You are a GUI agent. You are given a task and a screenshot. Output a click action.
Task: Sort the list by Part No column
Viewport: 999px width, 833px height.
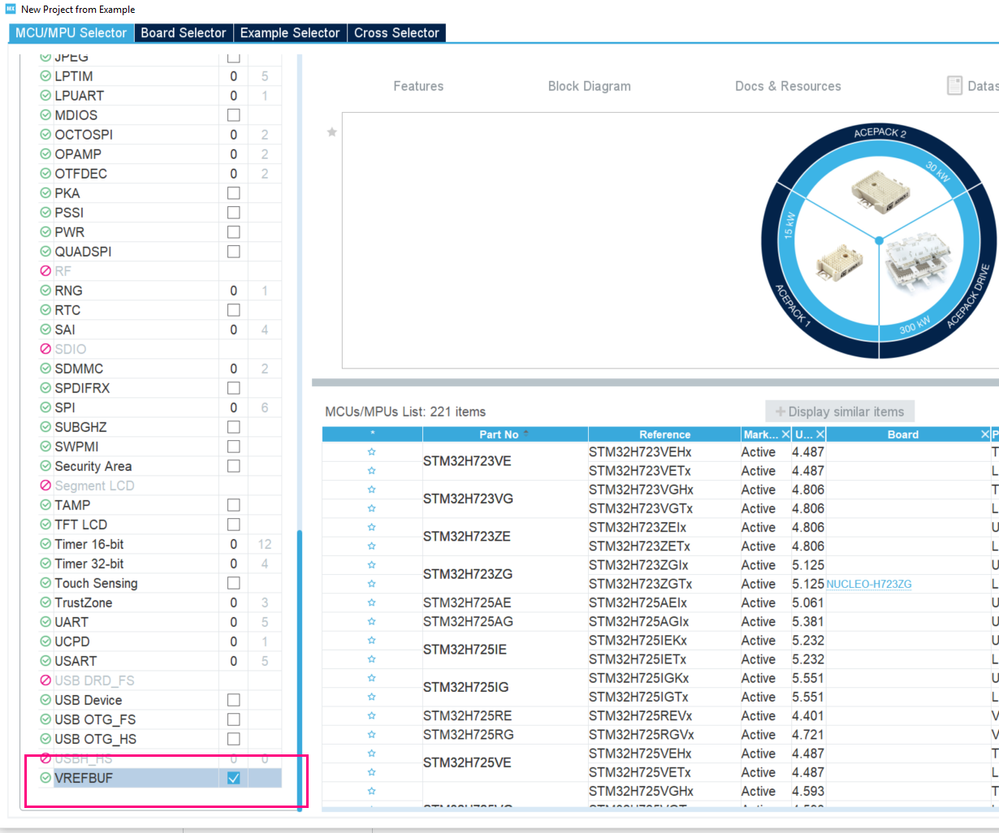(505, 434)
